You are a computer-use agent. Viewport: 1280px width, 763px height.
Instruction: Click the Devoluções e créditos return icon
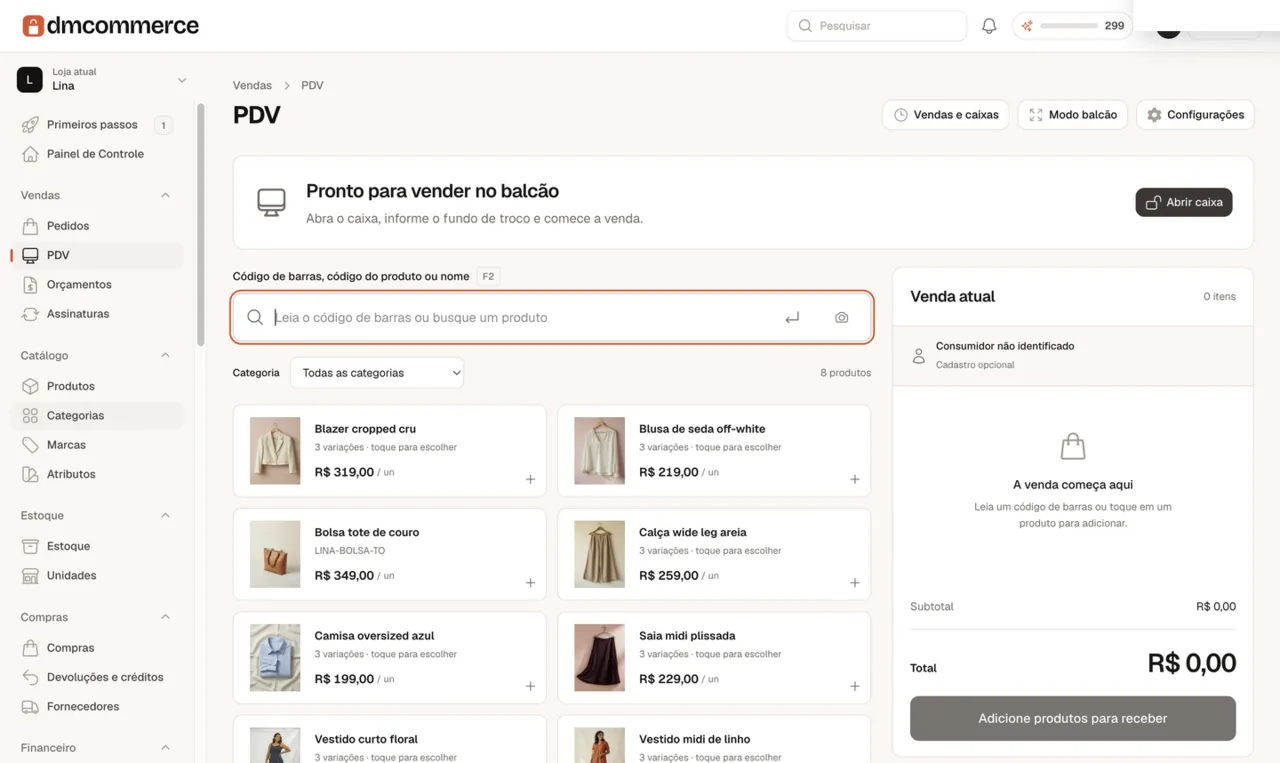[x=30, y=677]
